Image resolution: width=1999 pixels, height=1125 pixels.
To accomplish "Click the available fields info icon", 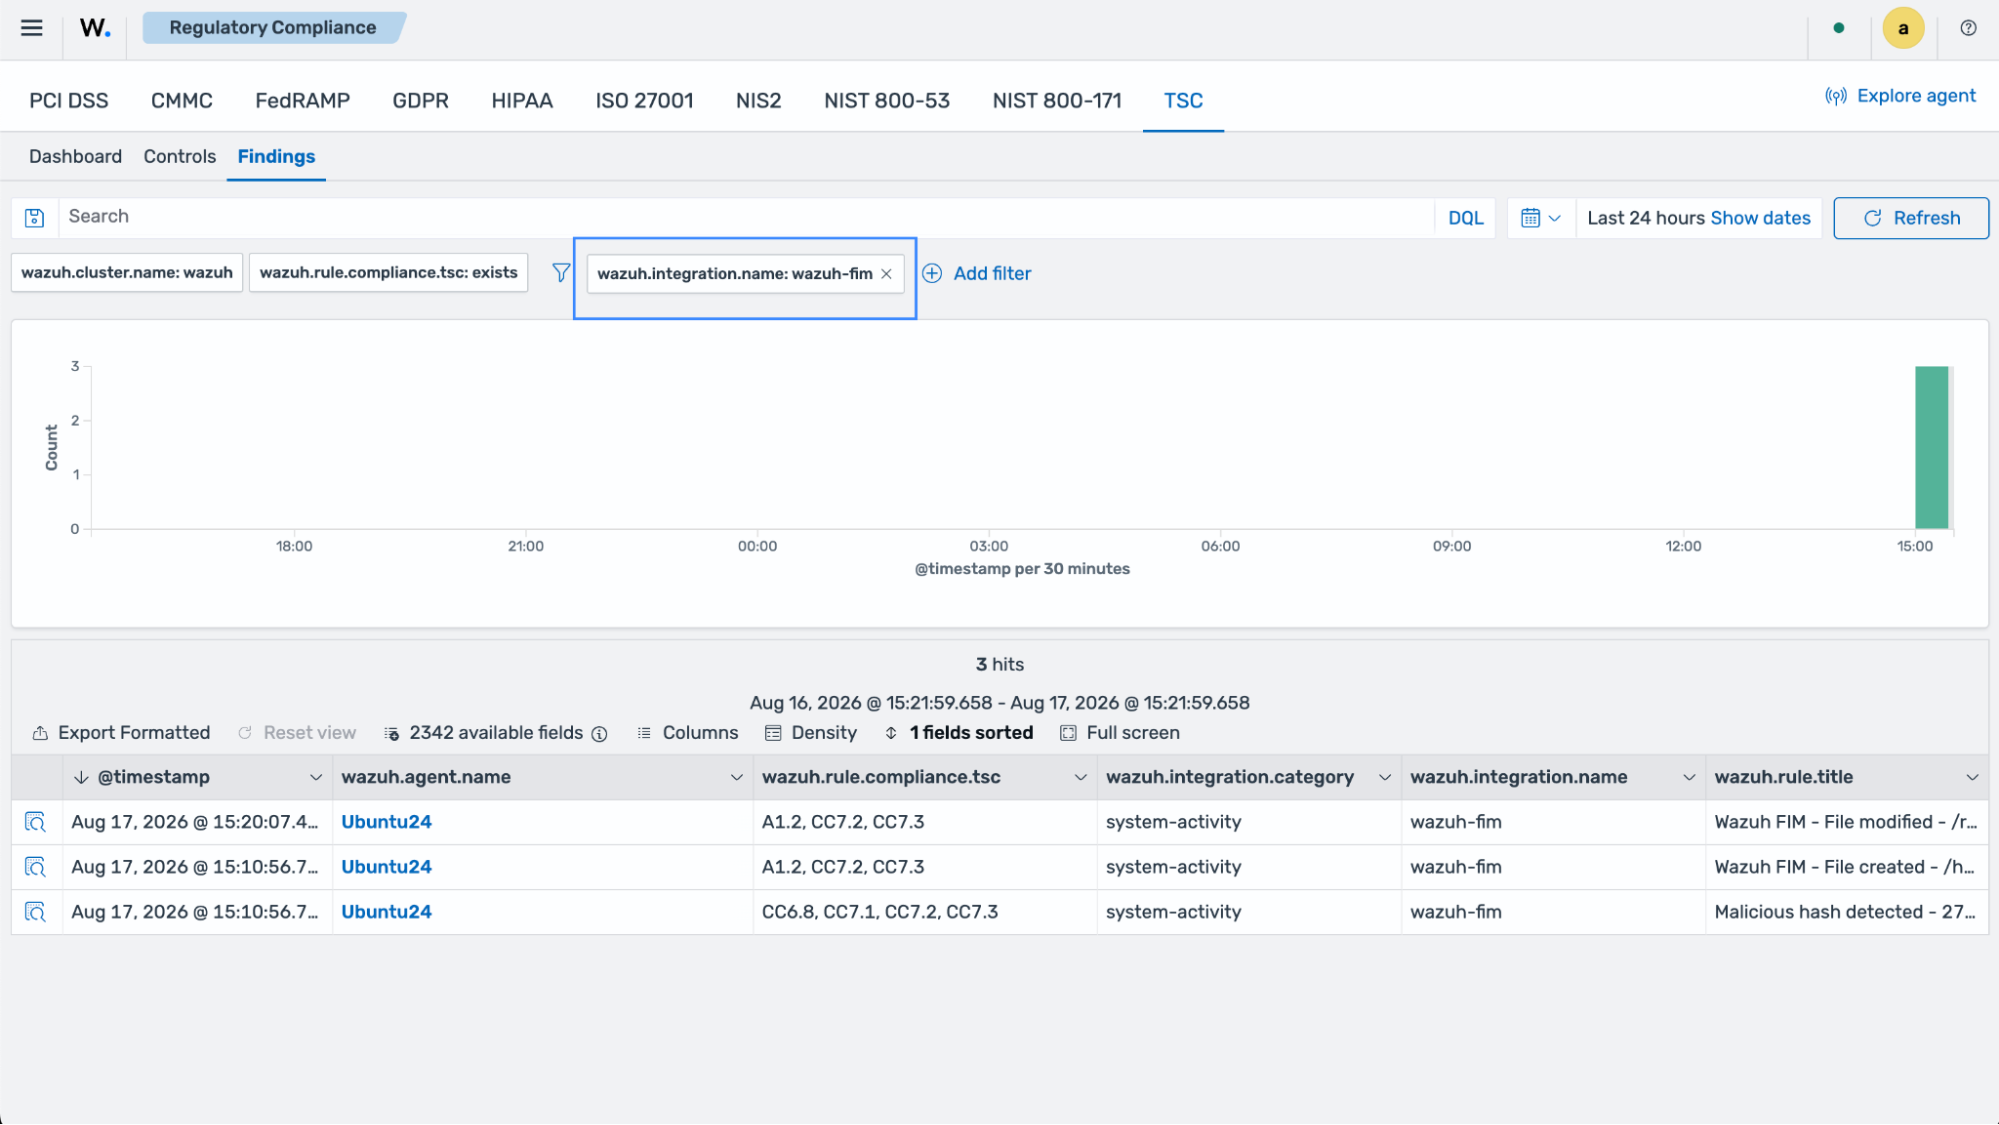I will tap(599, 734).
